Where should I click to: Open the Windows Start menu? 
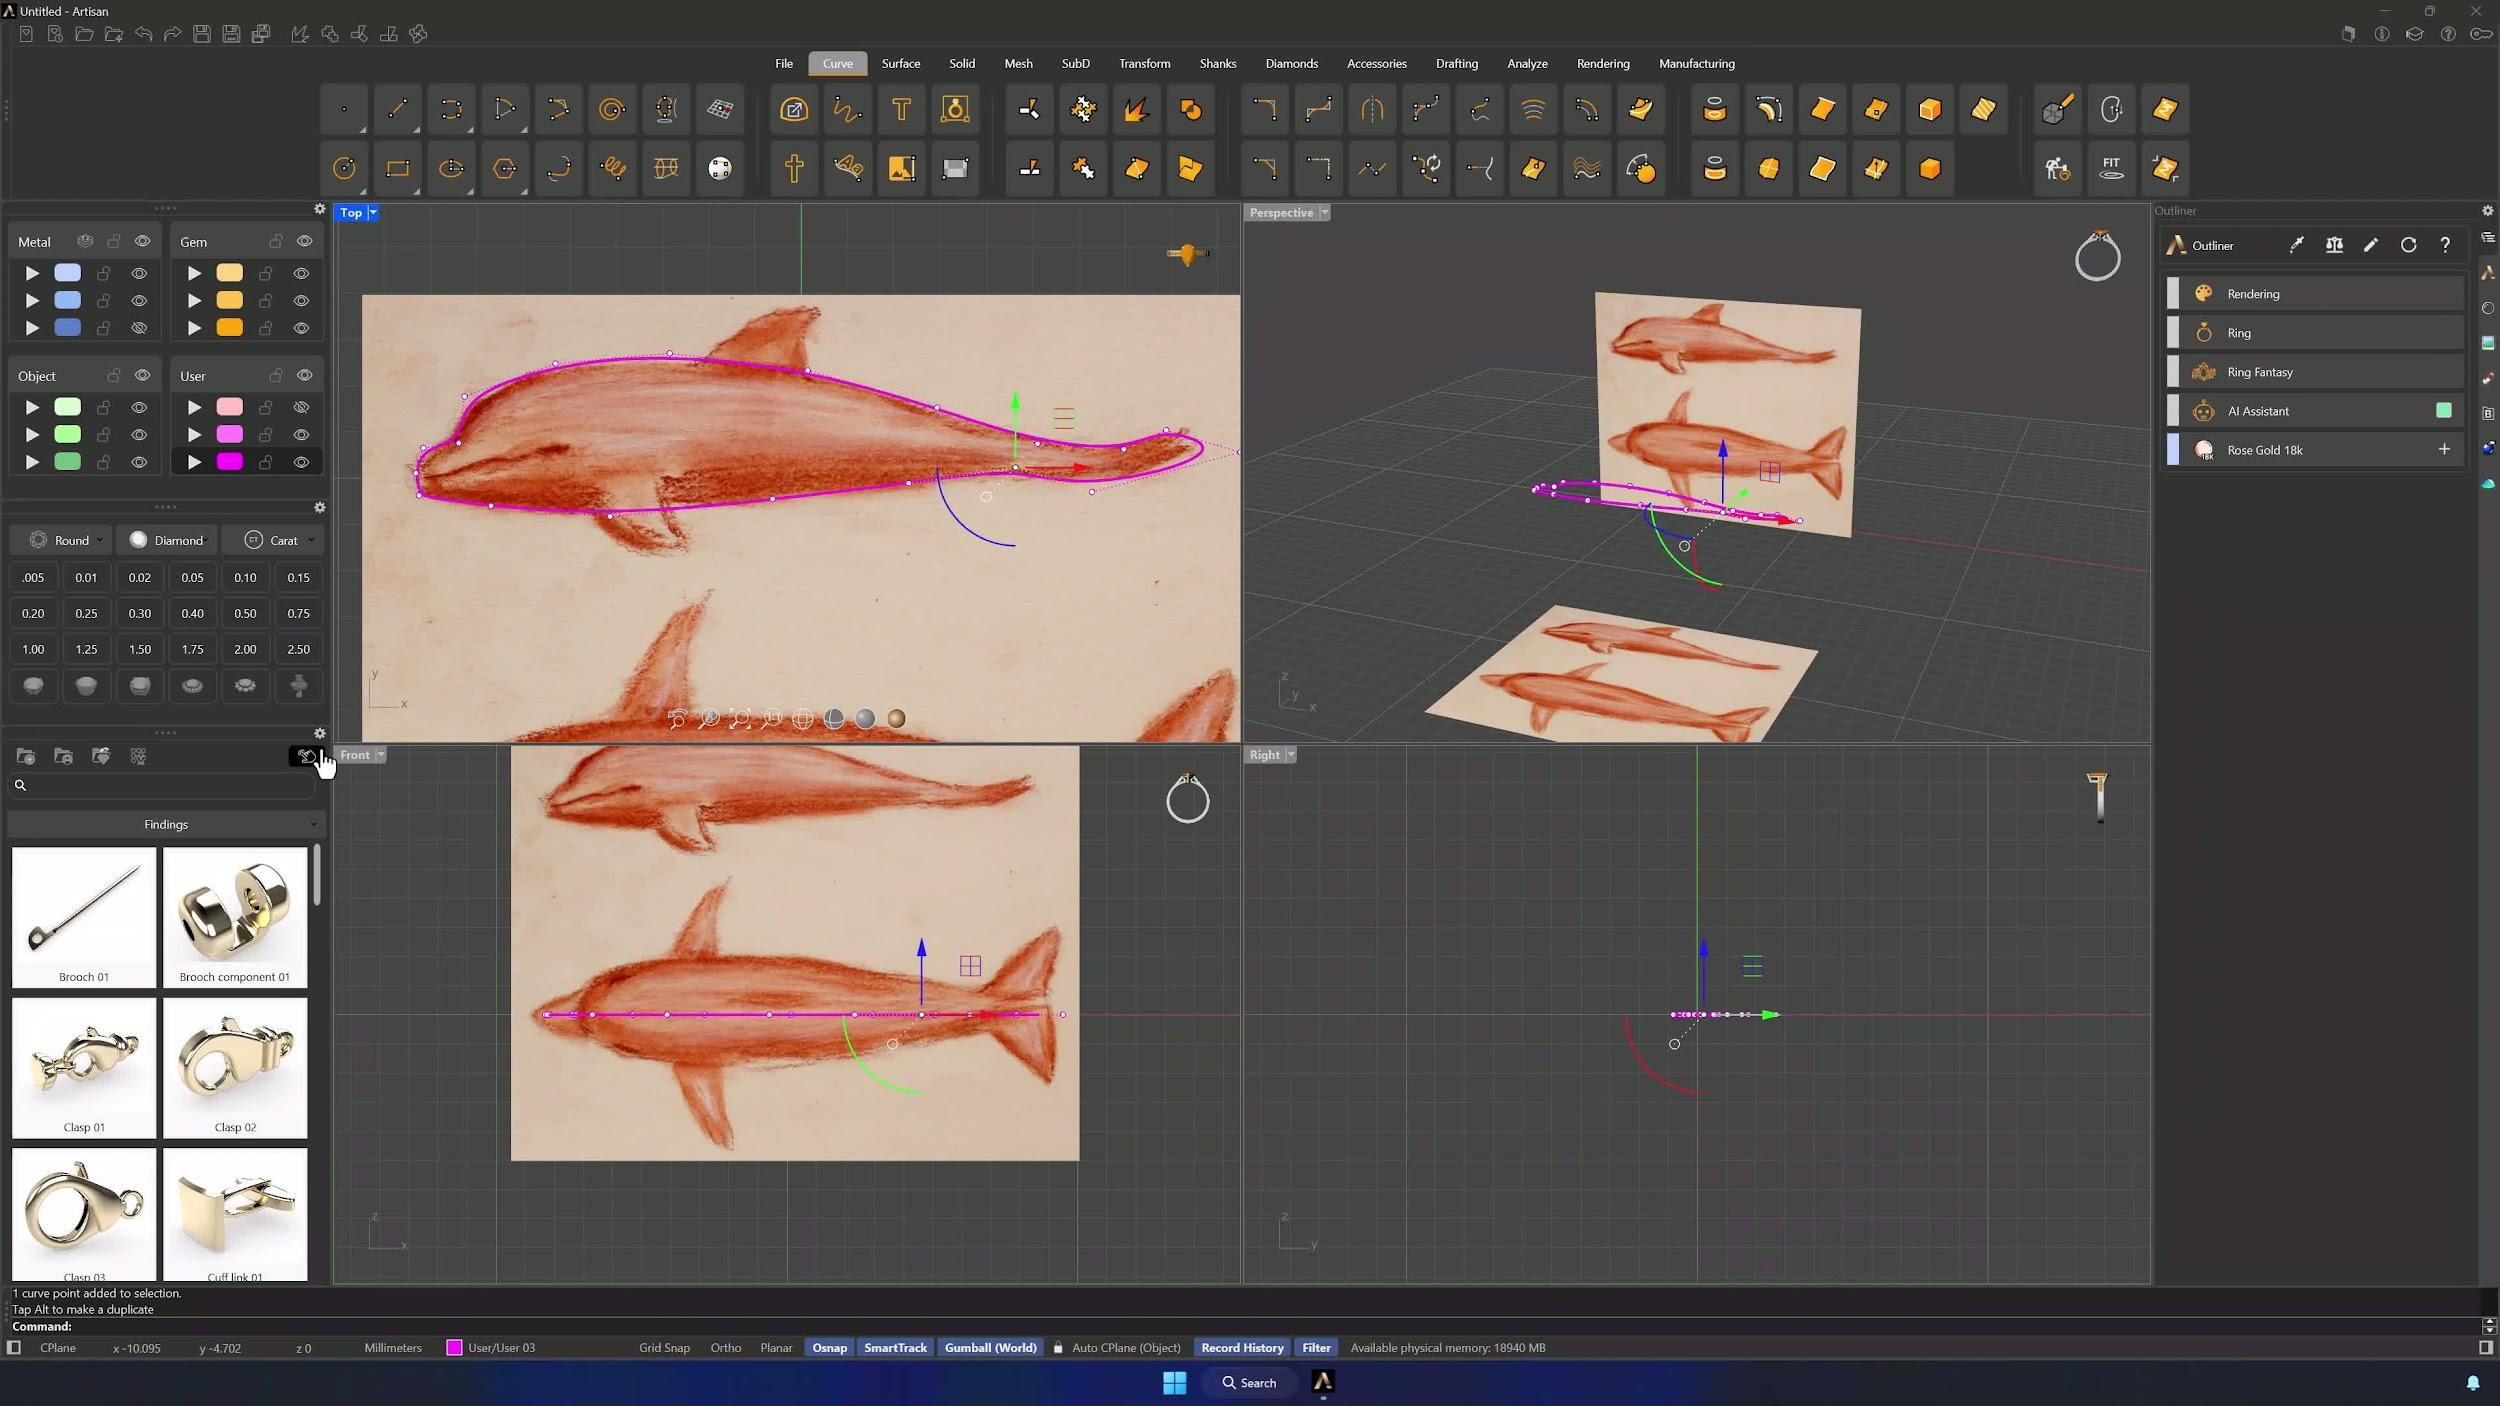pos(1175,1383)
